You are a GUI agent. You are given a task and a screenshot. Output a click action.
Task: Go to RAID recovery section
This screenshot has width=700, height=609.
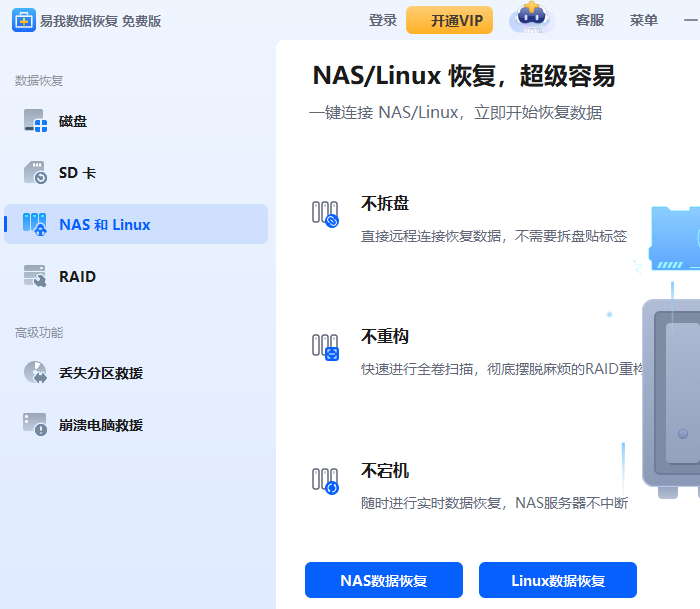136,276
